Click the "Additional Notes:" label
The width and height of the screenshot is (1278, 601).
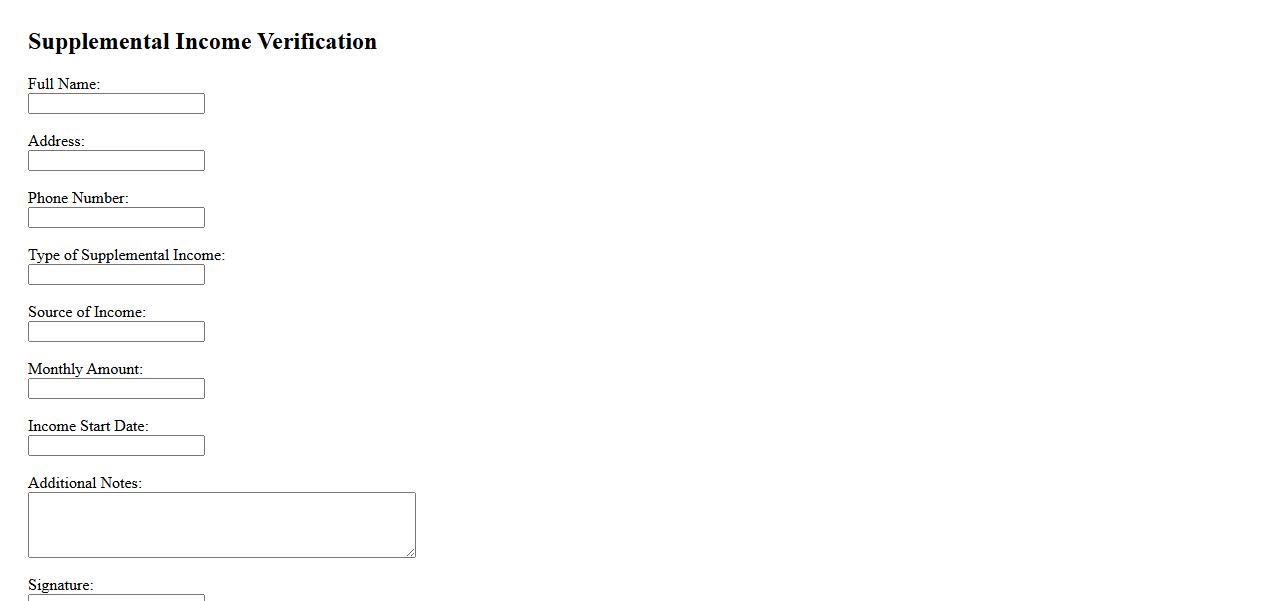(85, 483)
